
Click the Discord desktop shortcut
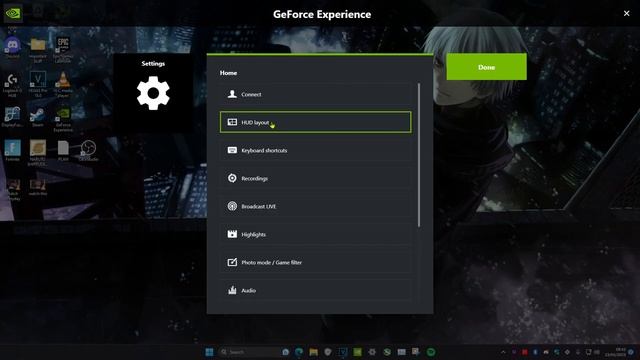pos(12,48)
